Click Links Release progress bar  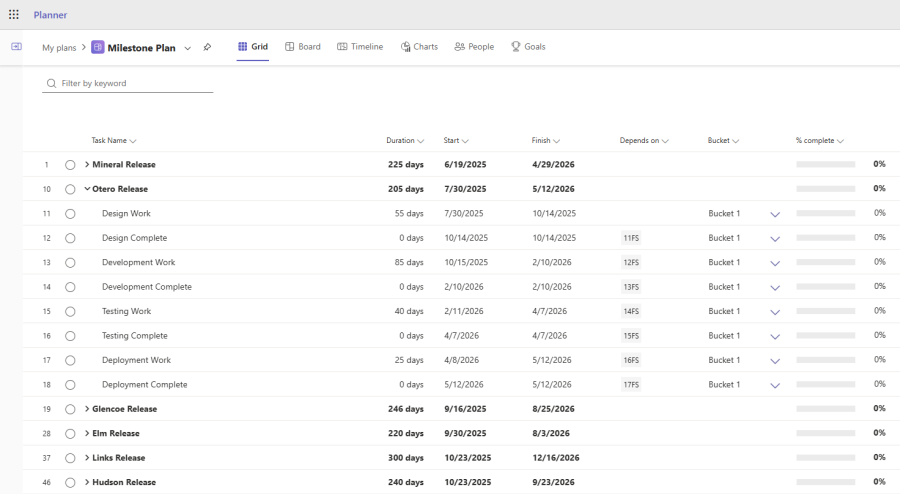(825, 458)
